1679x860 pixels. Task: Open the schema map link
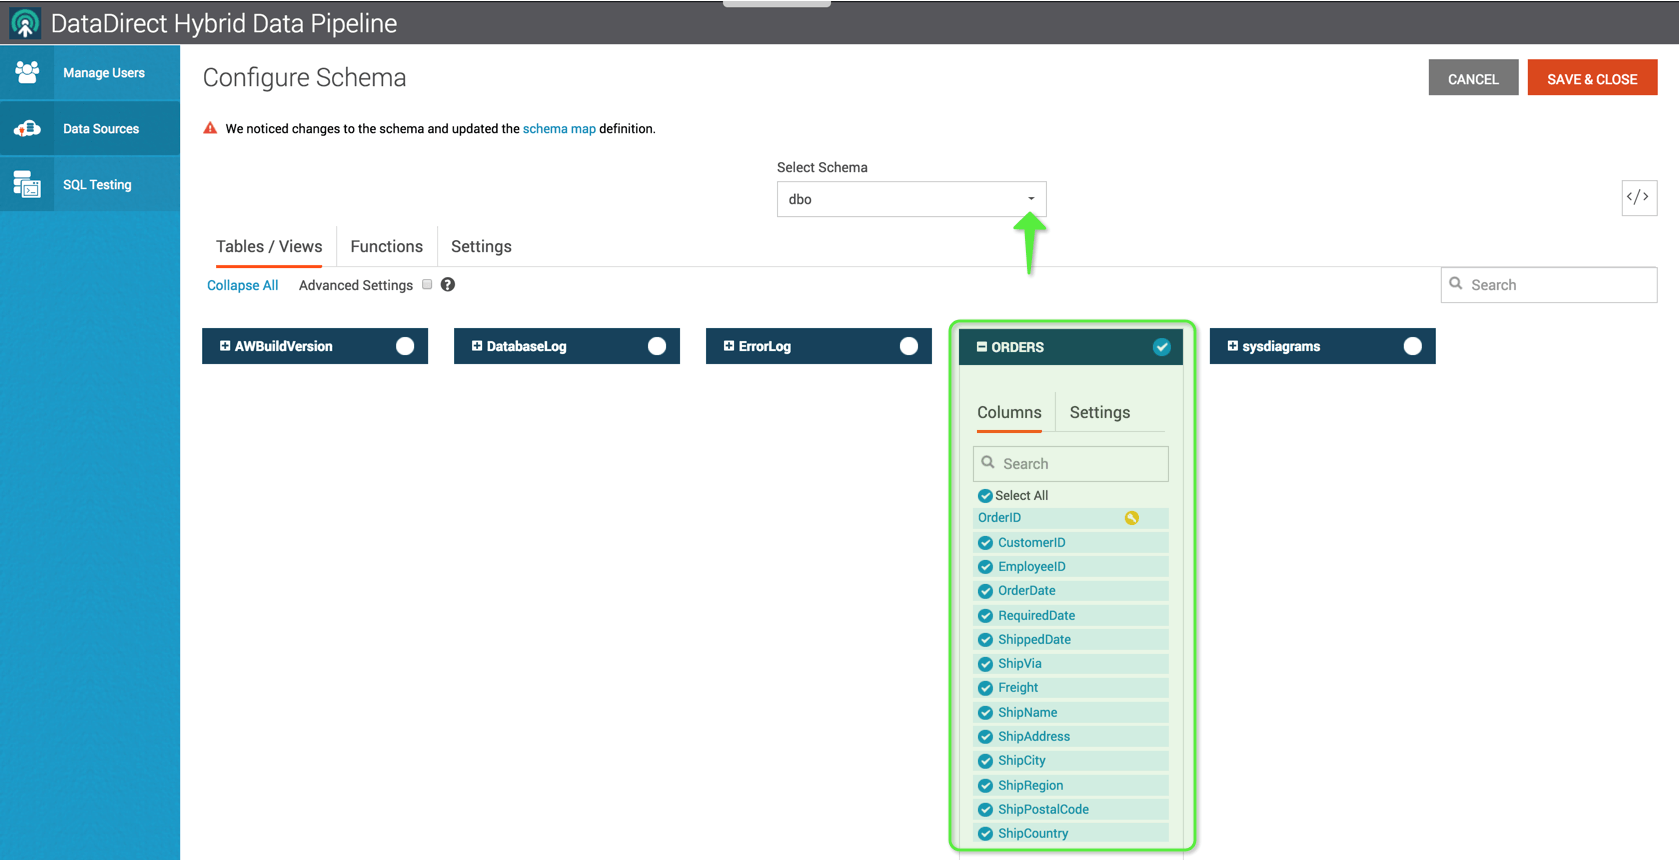tap(559, 129)
